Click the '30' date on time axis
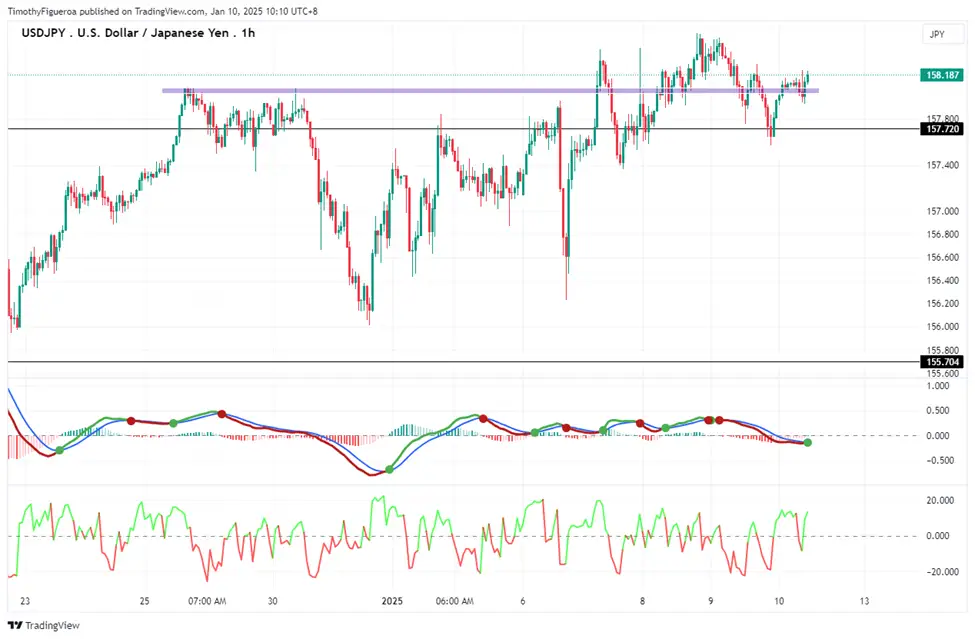This screenshot has width=975, height=639. point(272,601)
